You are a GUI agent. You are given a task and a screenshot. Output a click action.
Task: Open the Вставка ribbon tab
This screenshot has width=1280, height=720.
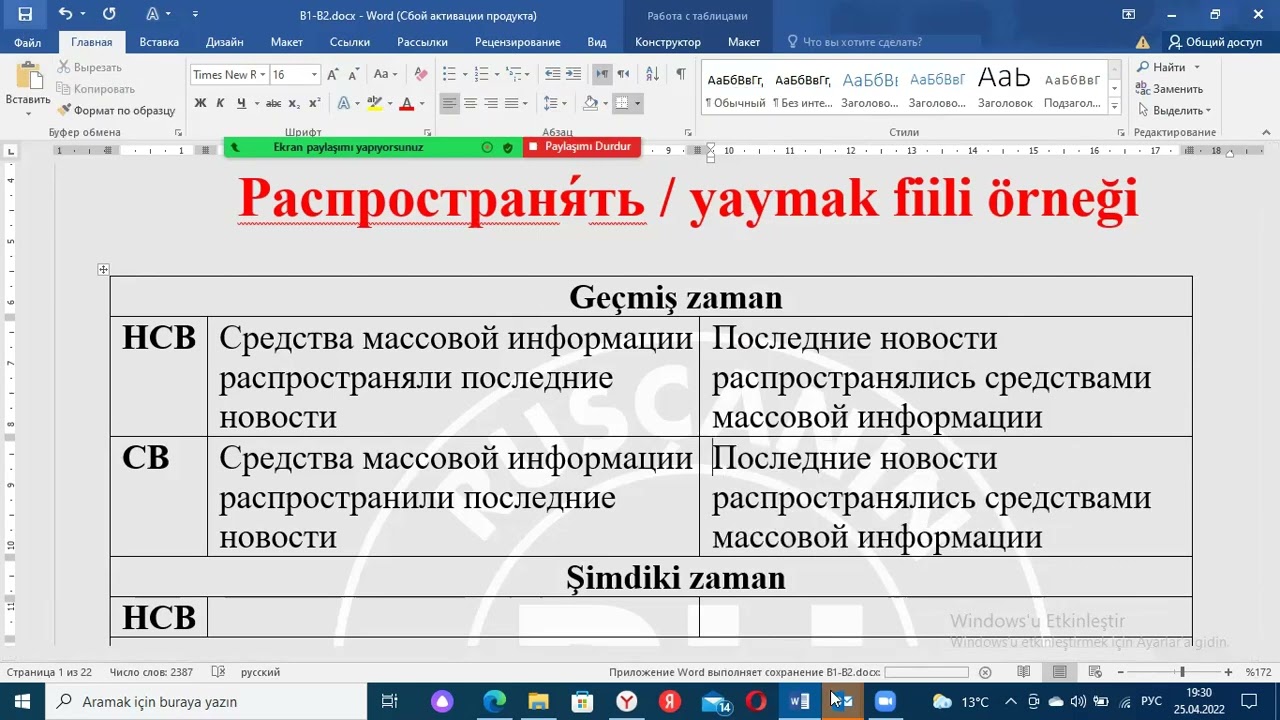click(159, 42)
